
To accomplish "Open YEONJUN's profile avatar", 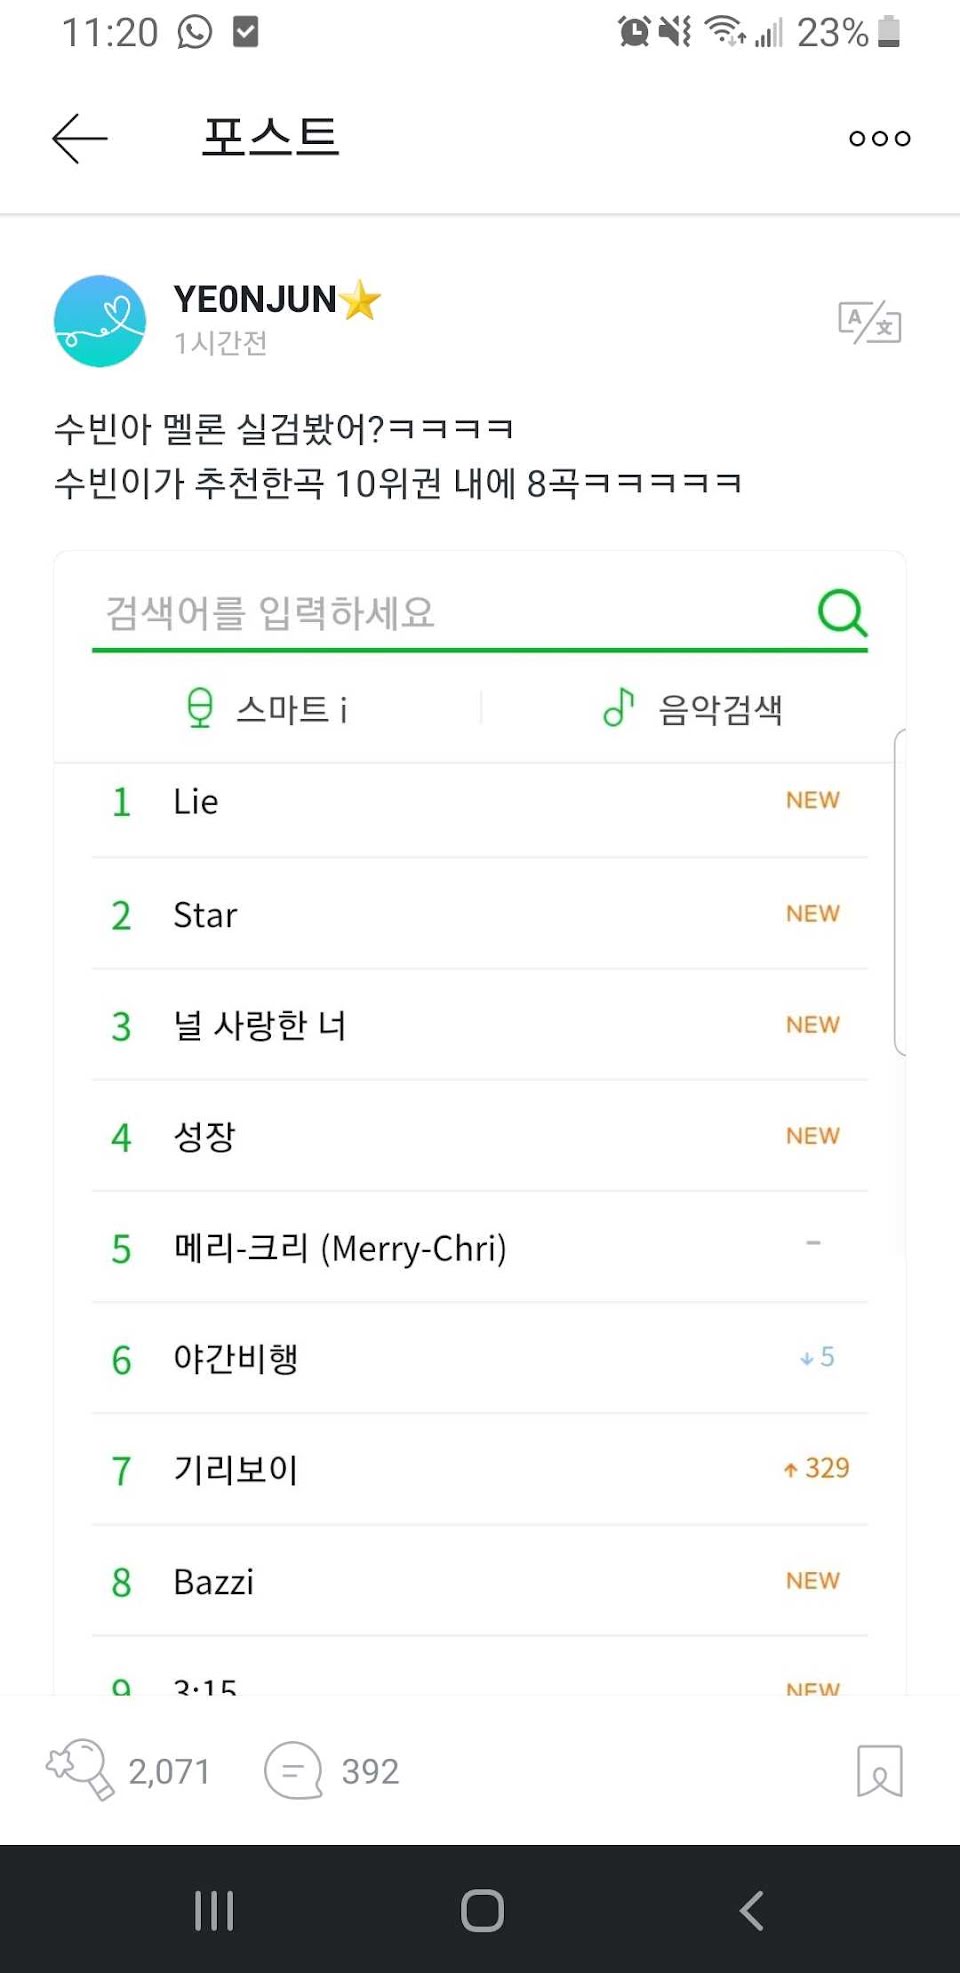I will pyautogui.click(x=99, y=321).
